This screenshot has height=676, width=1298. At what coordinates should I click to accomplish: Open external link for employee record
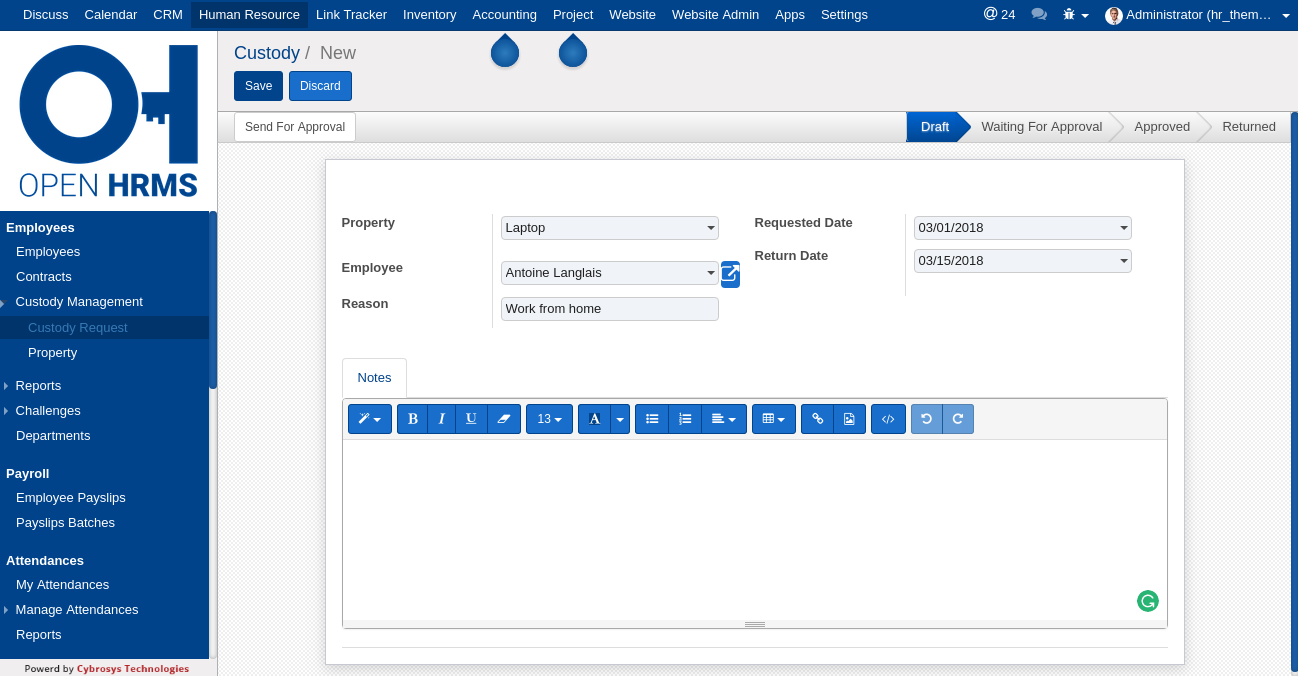[x=730, y=274]
